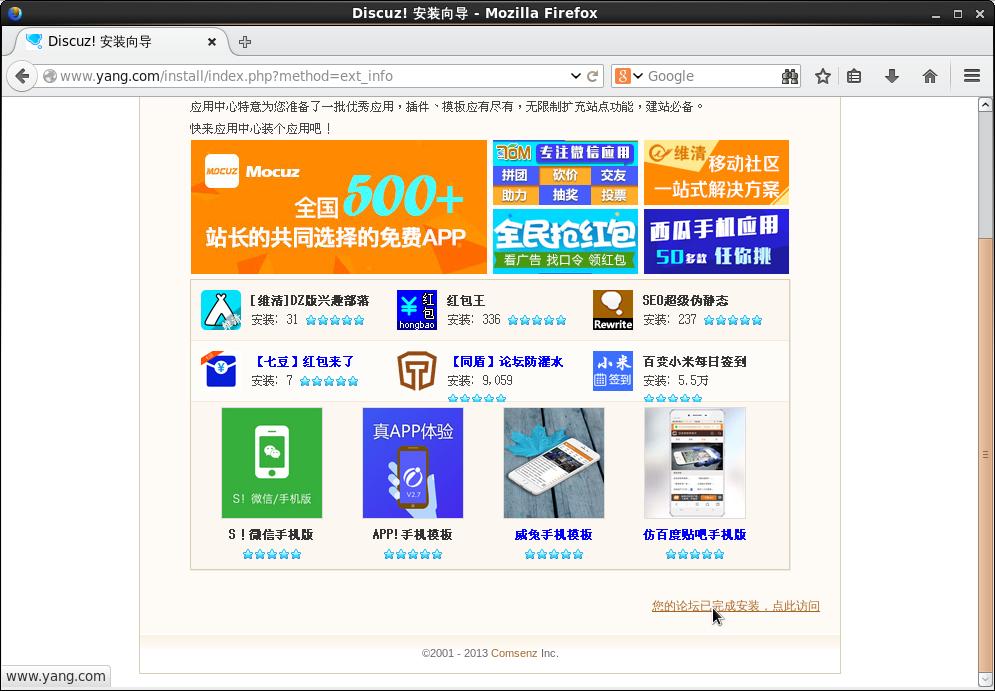The image size is (995, 691).
Task: Expand the URL bar history dropdown
Action: [x=576, y=76]
